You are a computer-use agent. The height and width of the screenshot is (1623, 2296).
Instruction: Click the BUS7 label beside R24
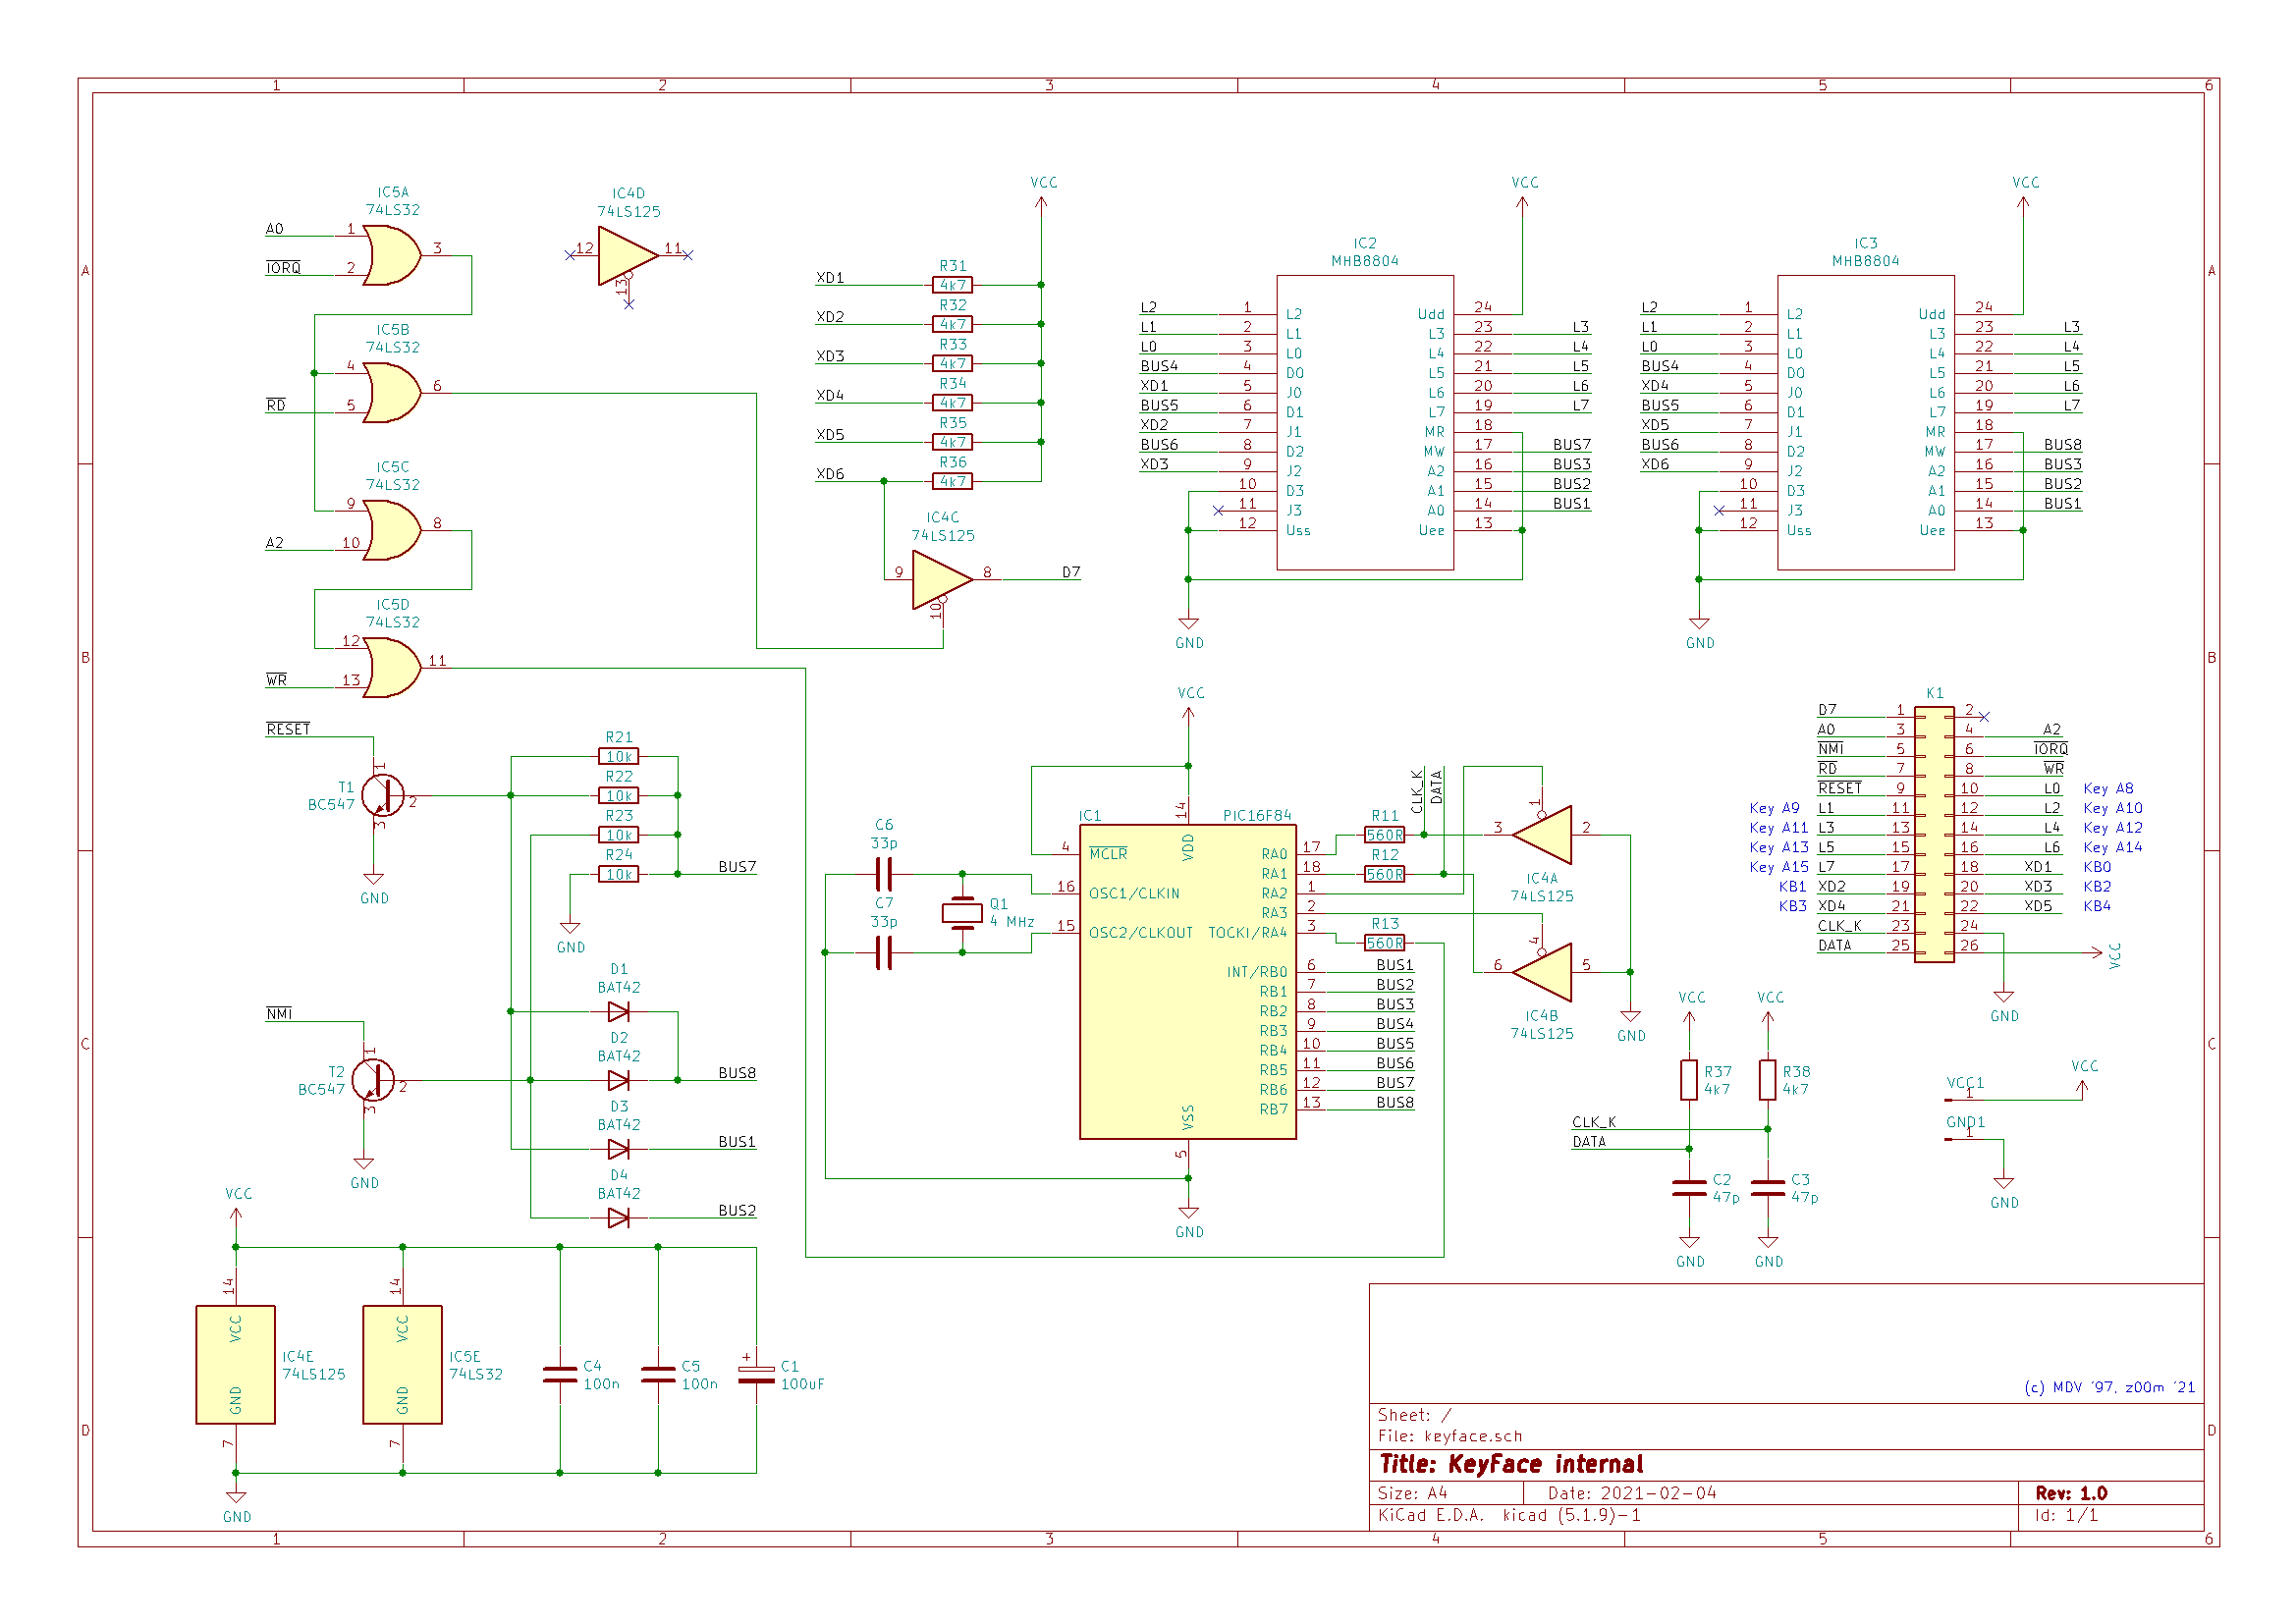point(737,868)
